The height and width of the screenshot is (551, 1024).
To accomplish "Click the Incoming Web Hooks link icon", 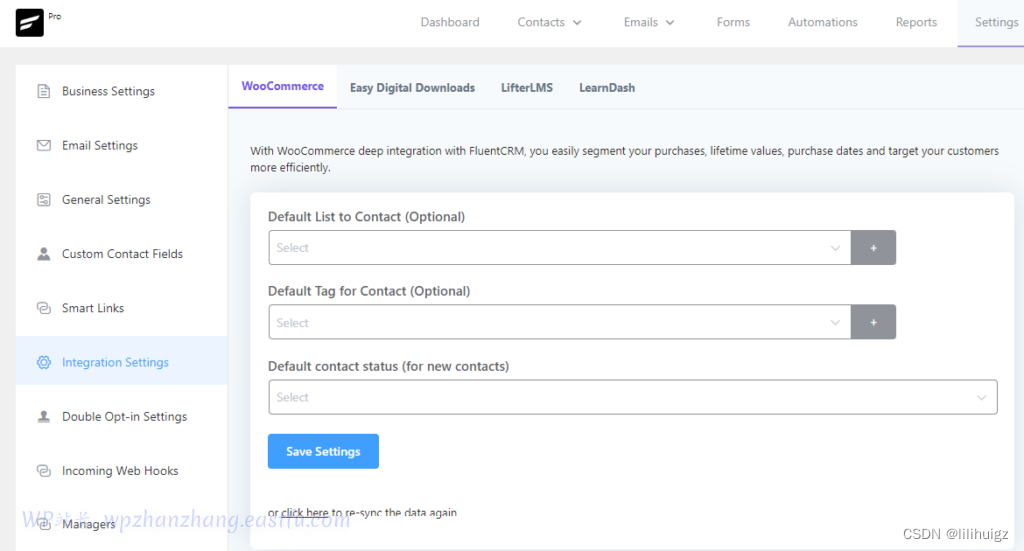I will click(44, 471).
